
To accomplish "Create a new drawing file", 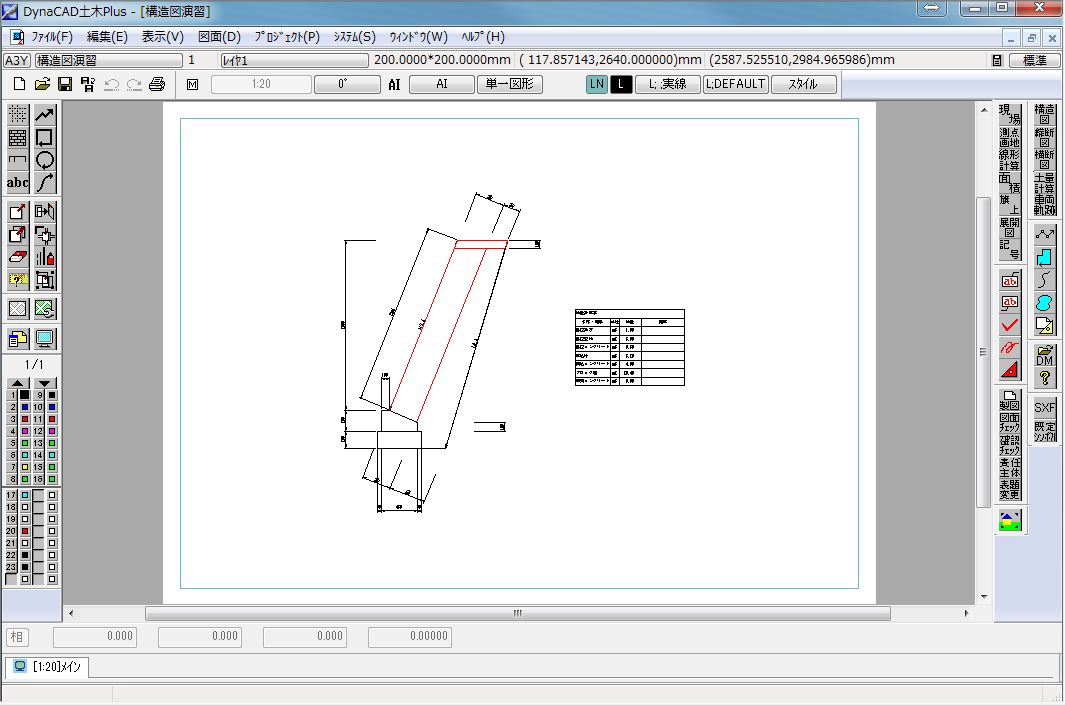I will point(20,84).
